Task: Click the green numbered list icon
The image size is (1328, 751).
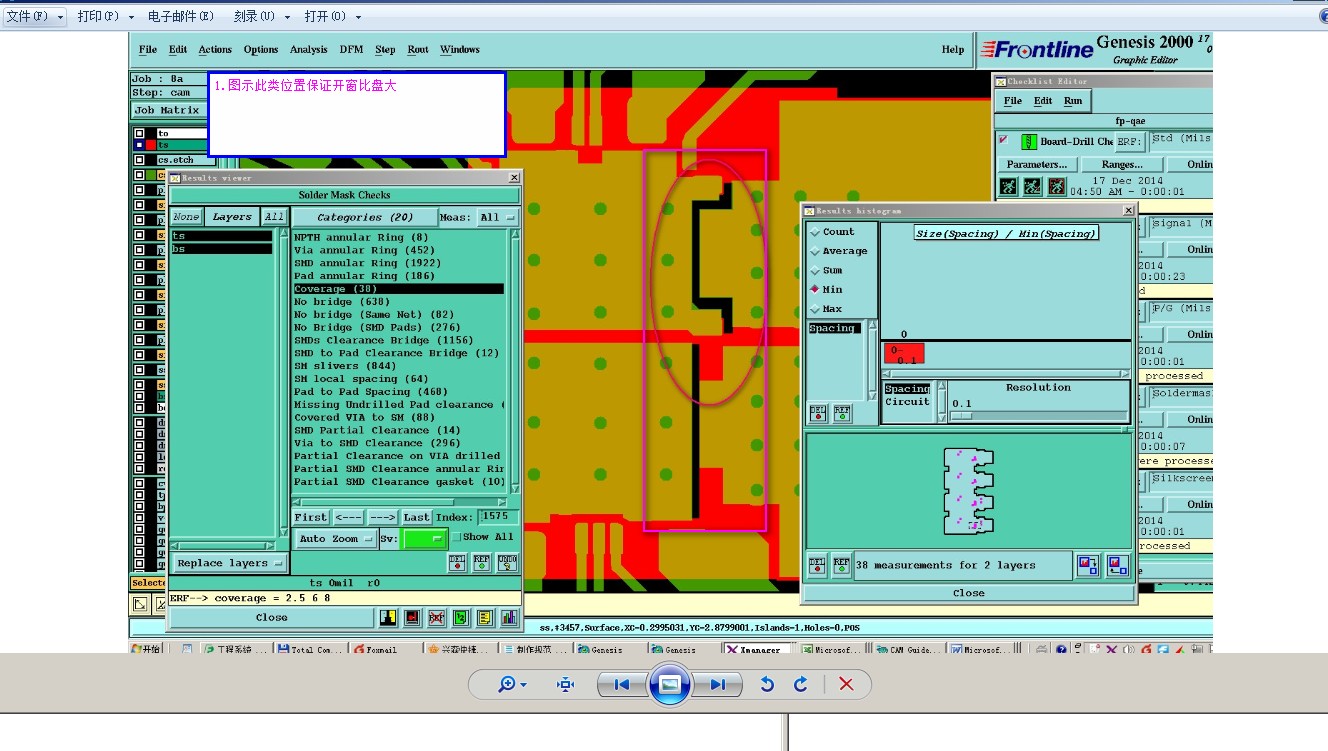Action: pyautogui.click(x=460, y=618)
